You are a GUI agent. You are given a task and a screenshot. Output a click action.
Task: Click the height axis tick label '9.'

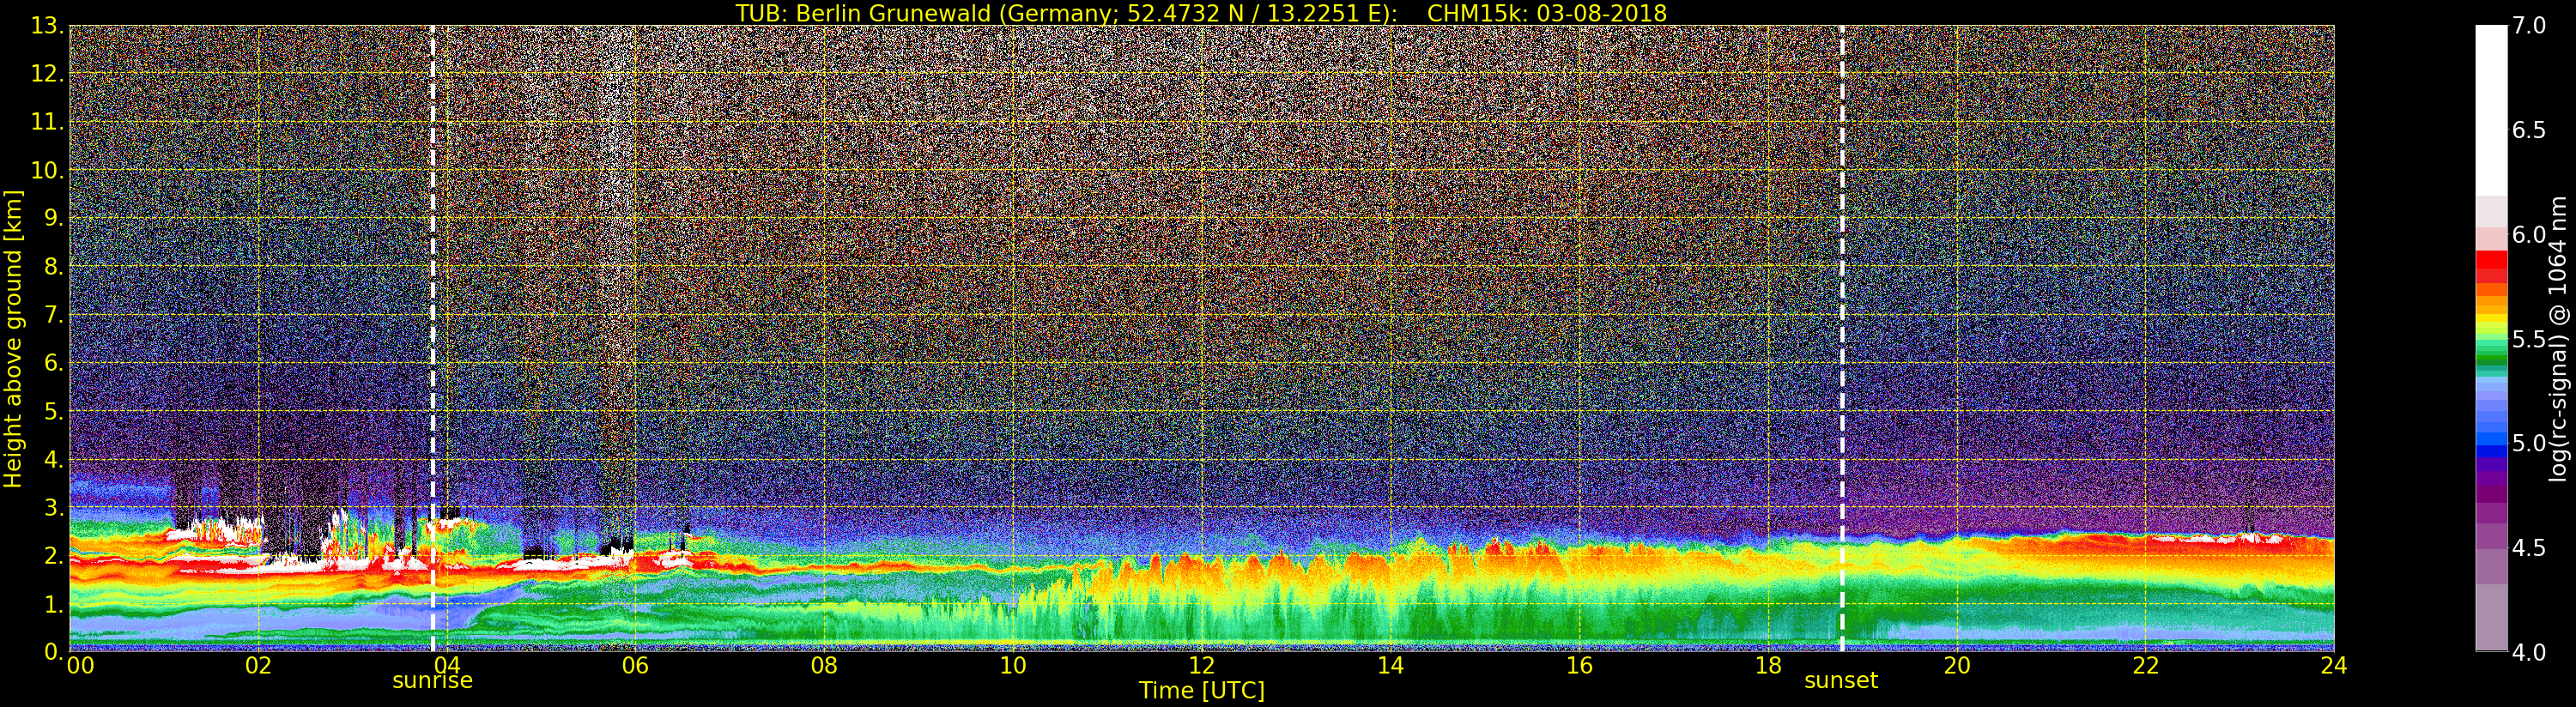53,218
